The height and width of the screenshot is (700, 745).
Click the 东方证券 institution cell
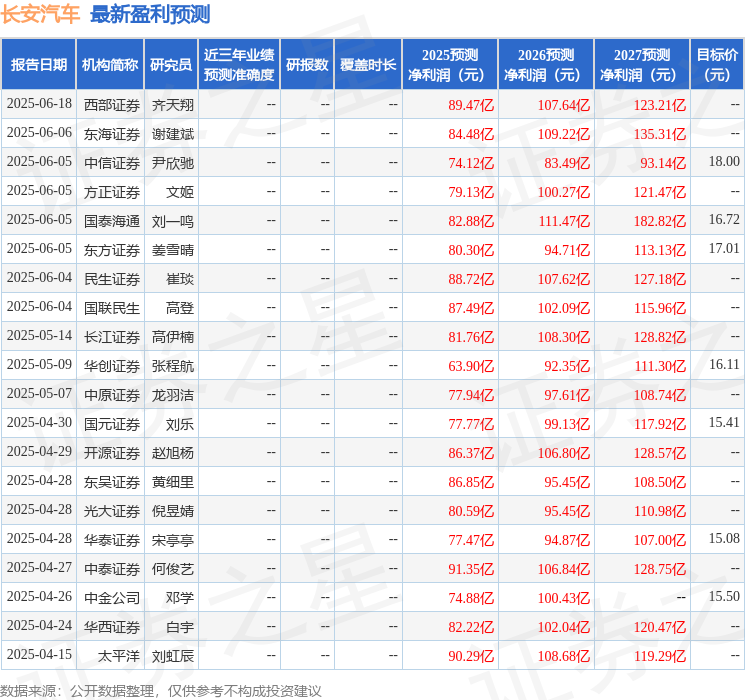[112, 250]
